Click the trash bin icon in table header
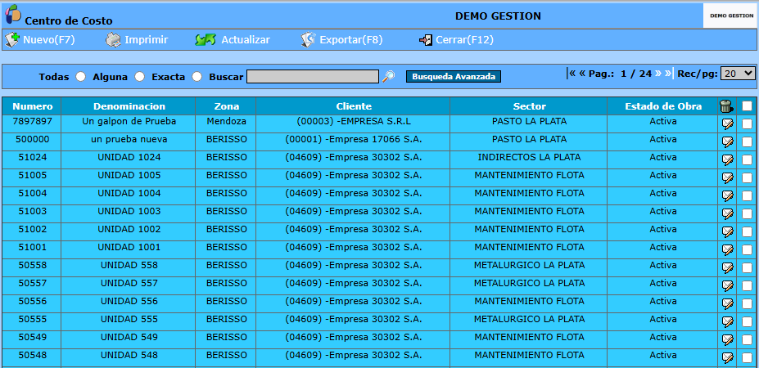759x368 pixels. 727,107
